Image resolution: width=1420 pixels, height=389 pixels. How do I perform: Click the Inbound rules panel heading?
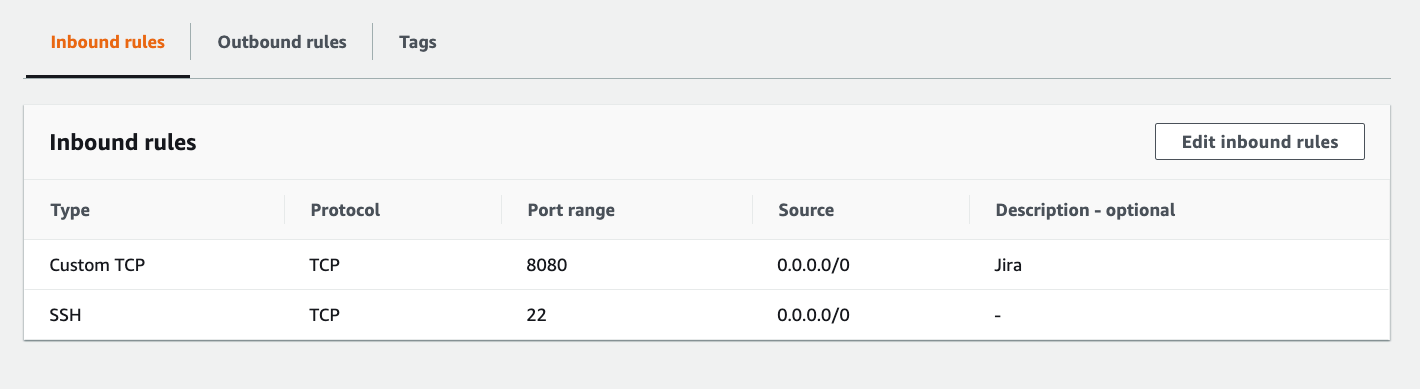pyautogui.click(x=123, y=142)
